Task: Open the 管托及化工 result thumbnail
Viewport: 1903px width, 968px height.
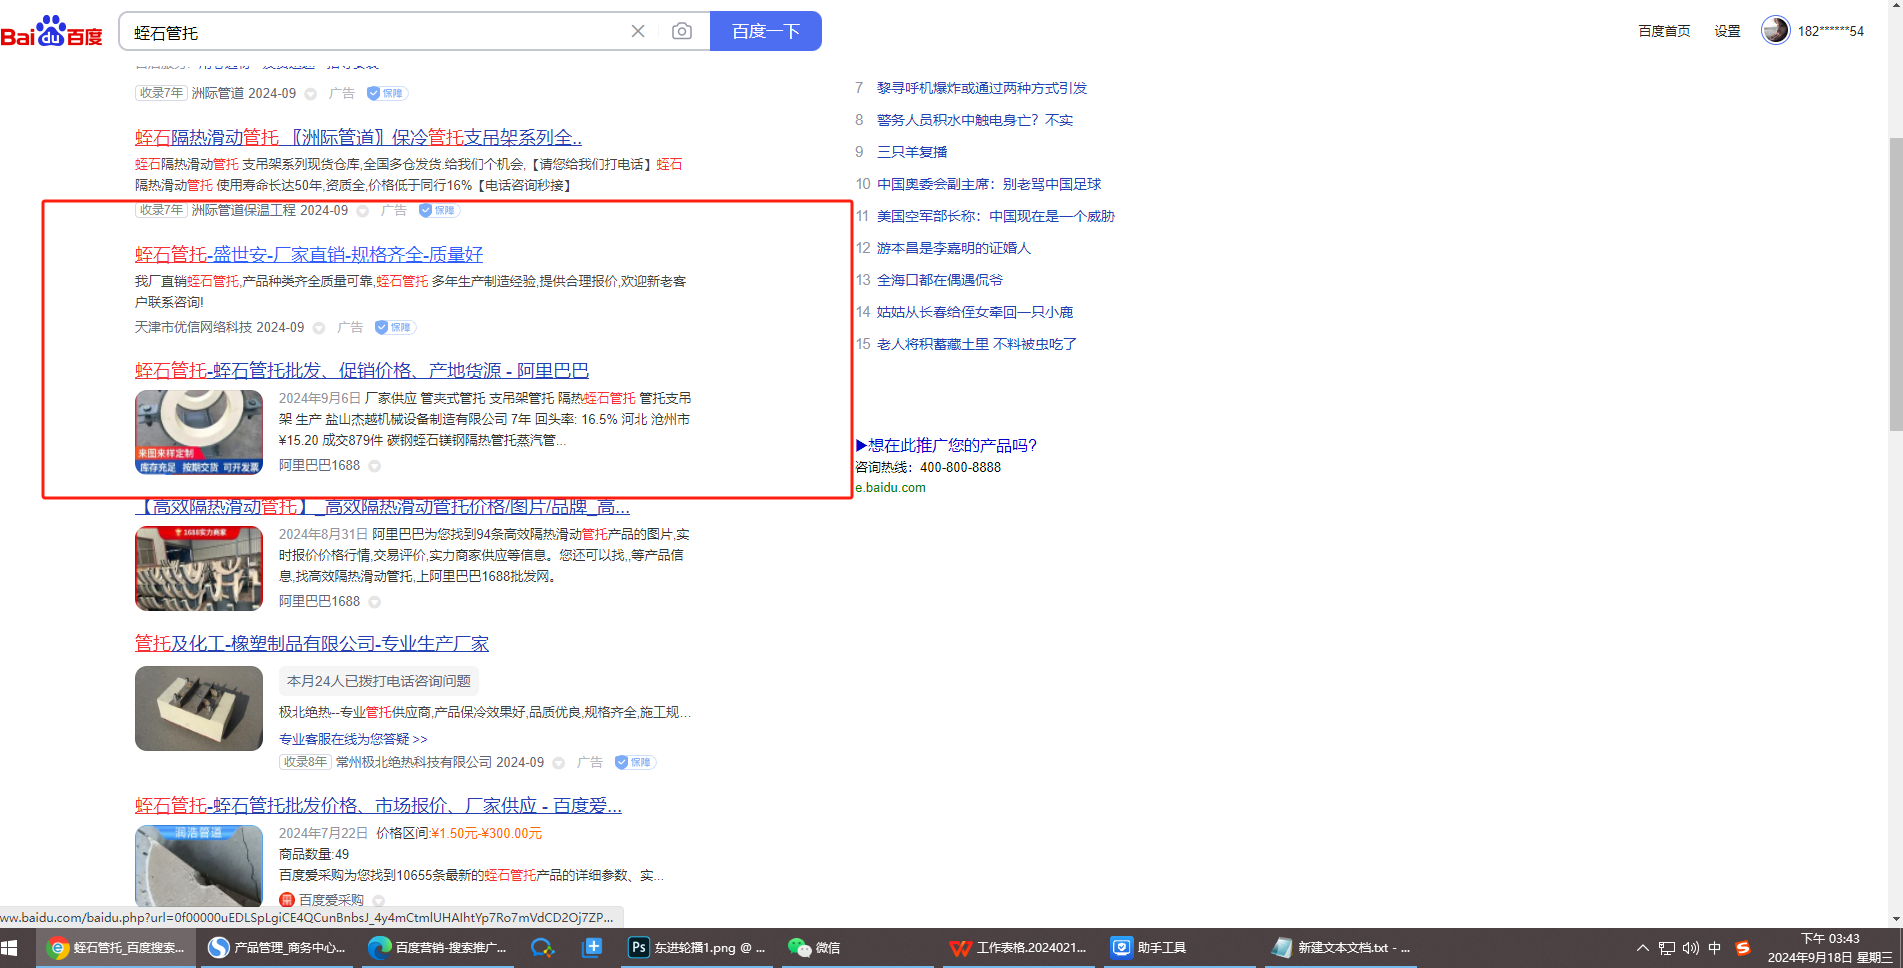Action: (199, 708)
